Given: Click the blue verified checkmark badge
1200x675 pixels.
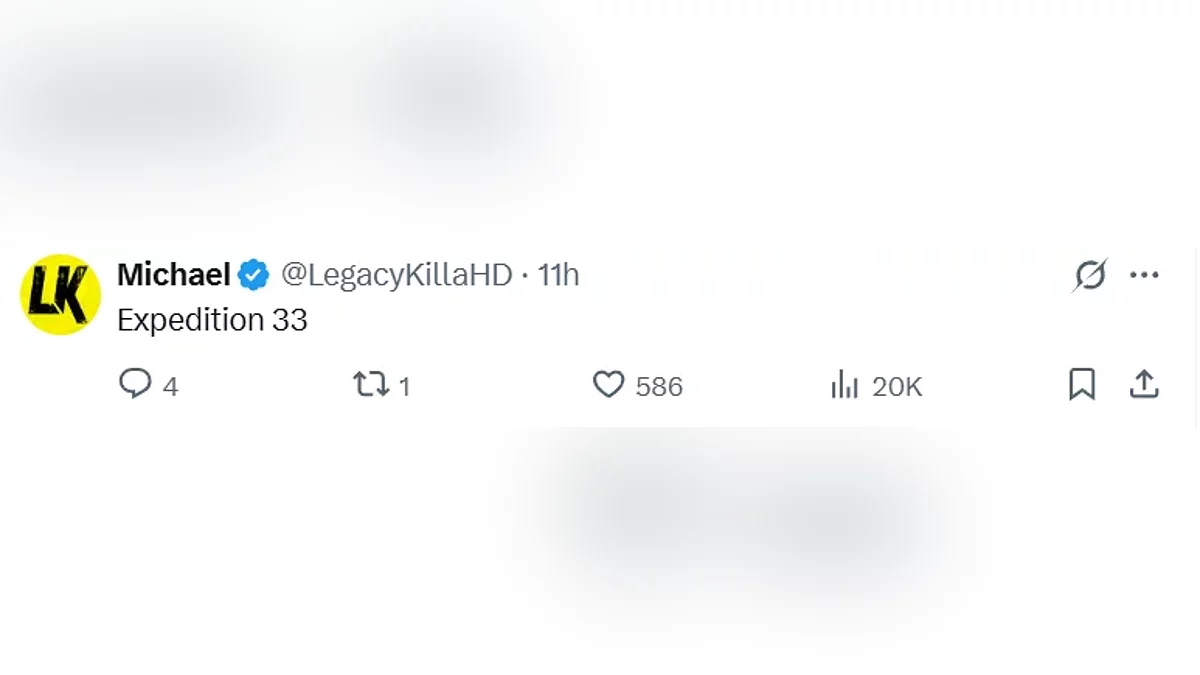Looking at the screenshot, I should point(253,274).
